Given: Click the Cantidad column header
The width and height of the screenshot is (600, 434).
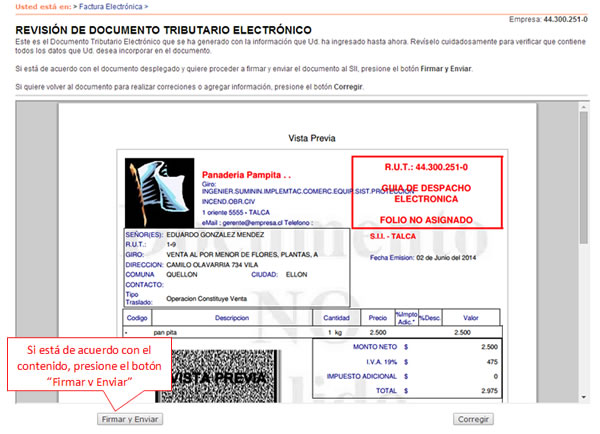Looking at the screenshot, I should coord(336,318).
